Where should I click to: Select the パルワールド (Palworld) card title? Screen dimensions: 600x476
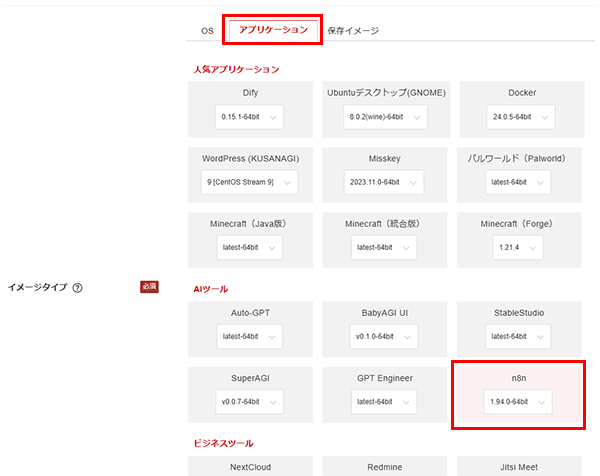(x=516, y=158)
